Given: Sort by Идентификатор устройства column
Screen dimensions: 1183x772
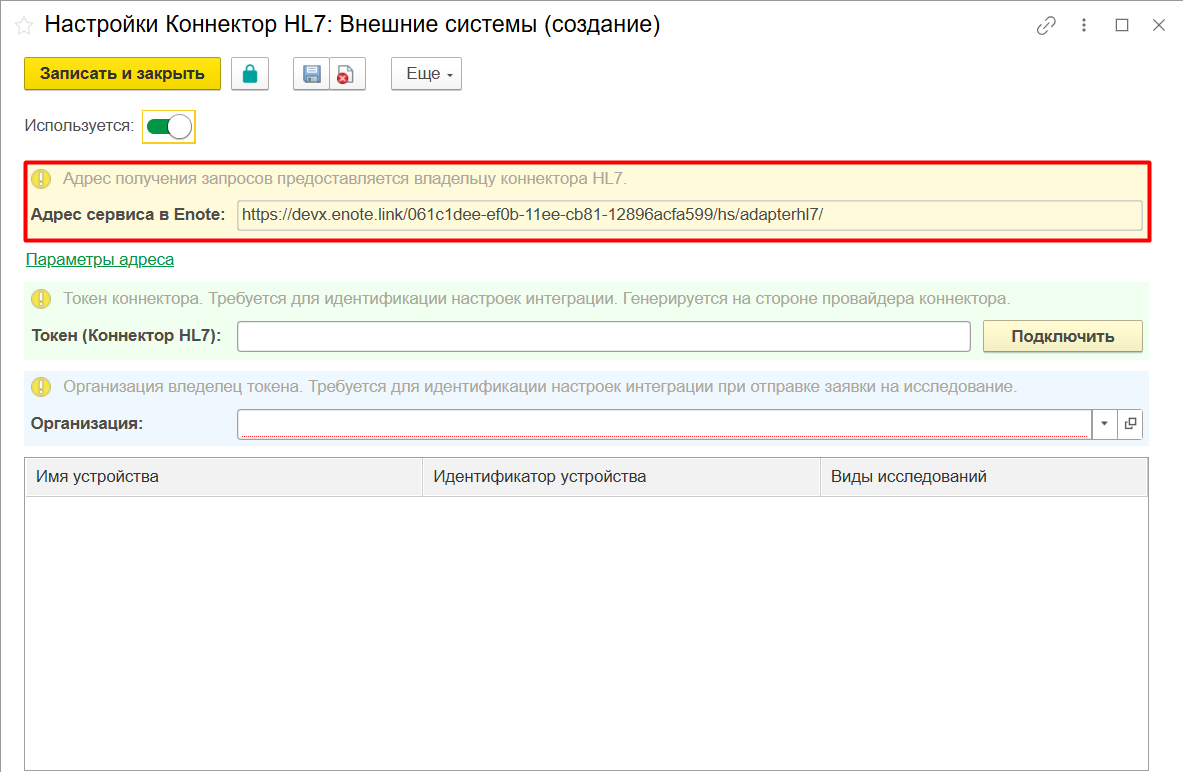Looking at the screenshot, I should pyautogui.click(x=620, y=476).
